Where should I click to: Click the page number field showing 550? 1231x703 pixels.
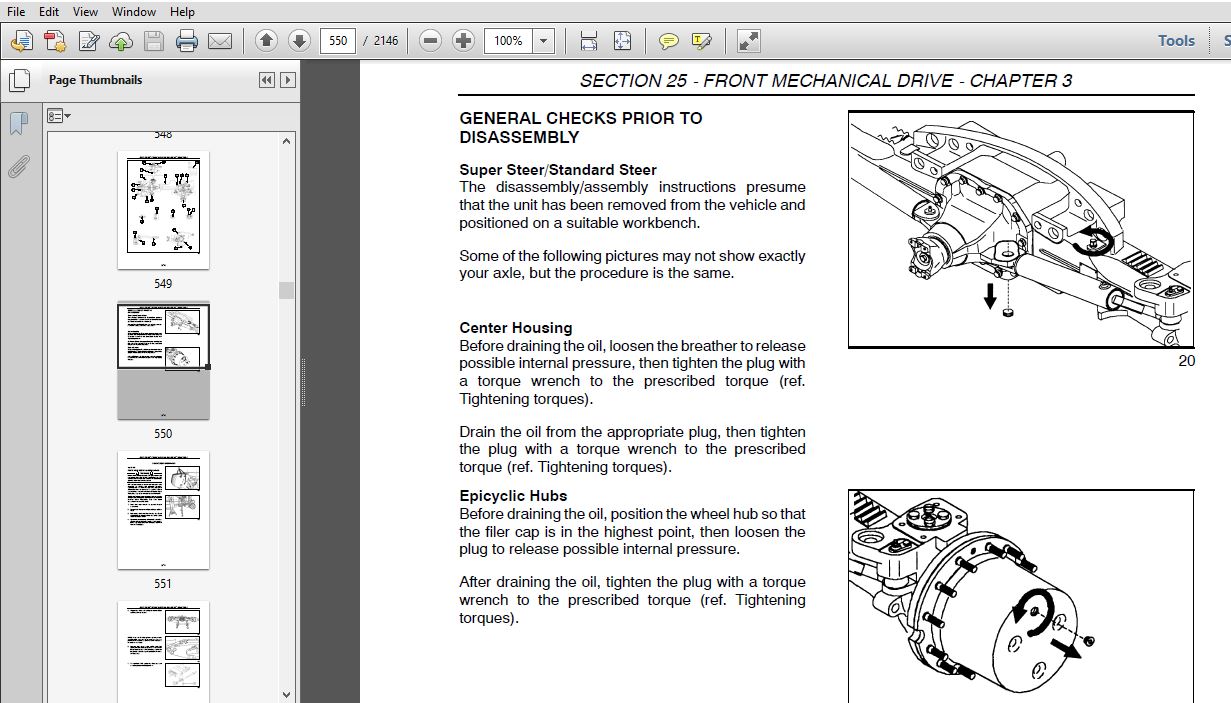pos(338,41)
